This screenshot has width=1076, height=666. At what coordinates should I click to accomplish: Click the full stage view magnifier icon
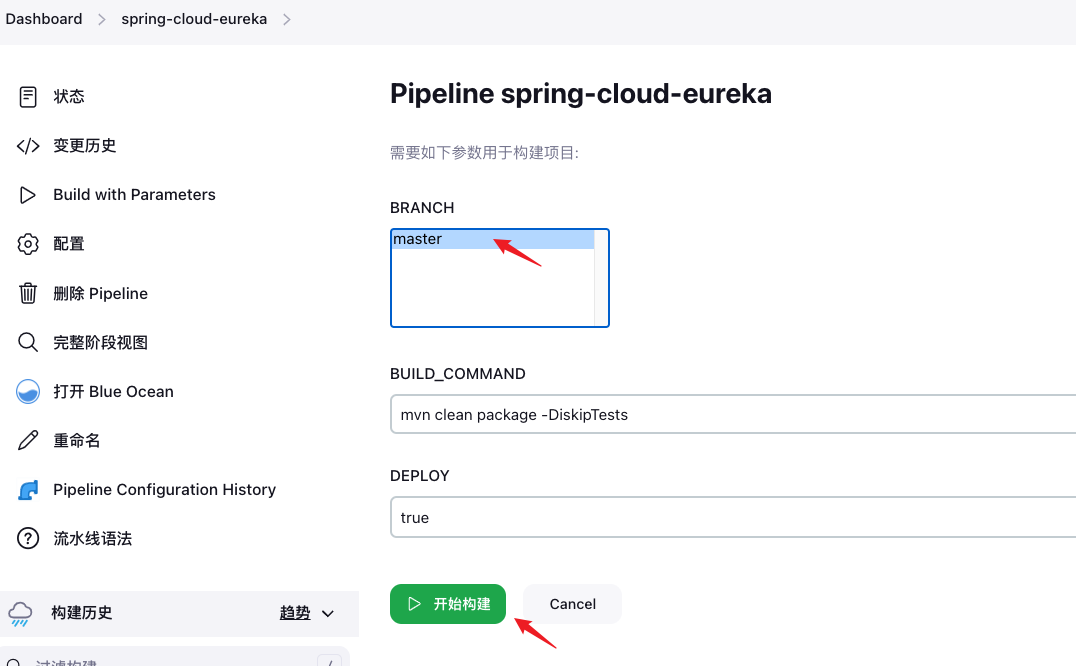[28, 342]
